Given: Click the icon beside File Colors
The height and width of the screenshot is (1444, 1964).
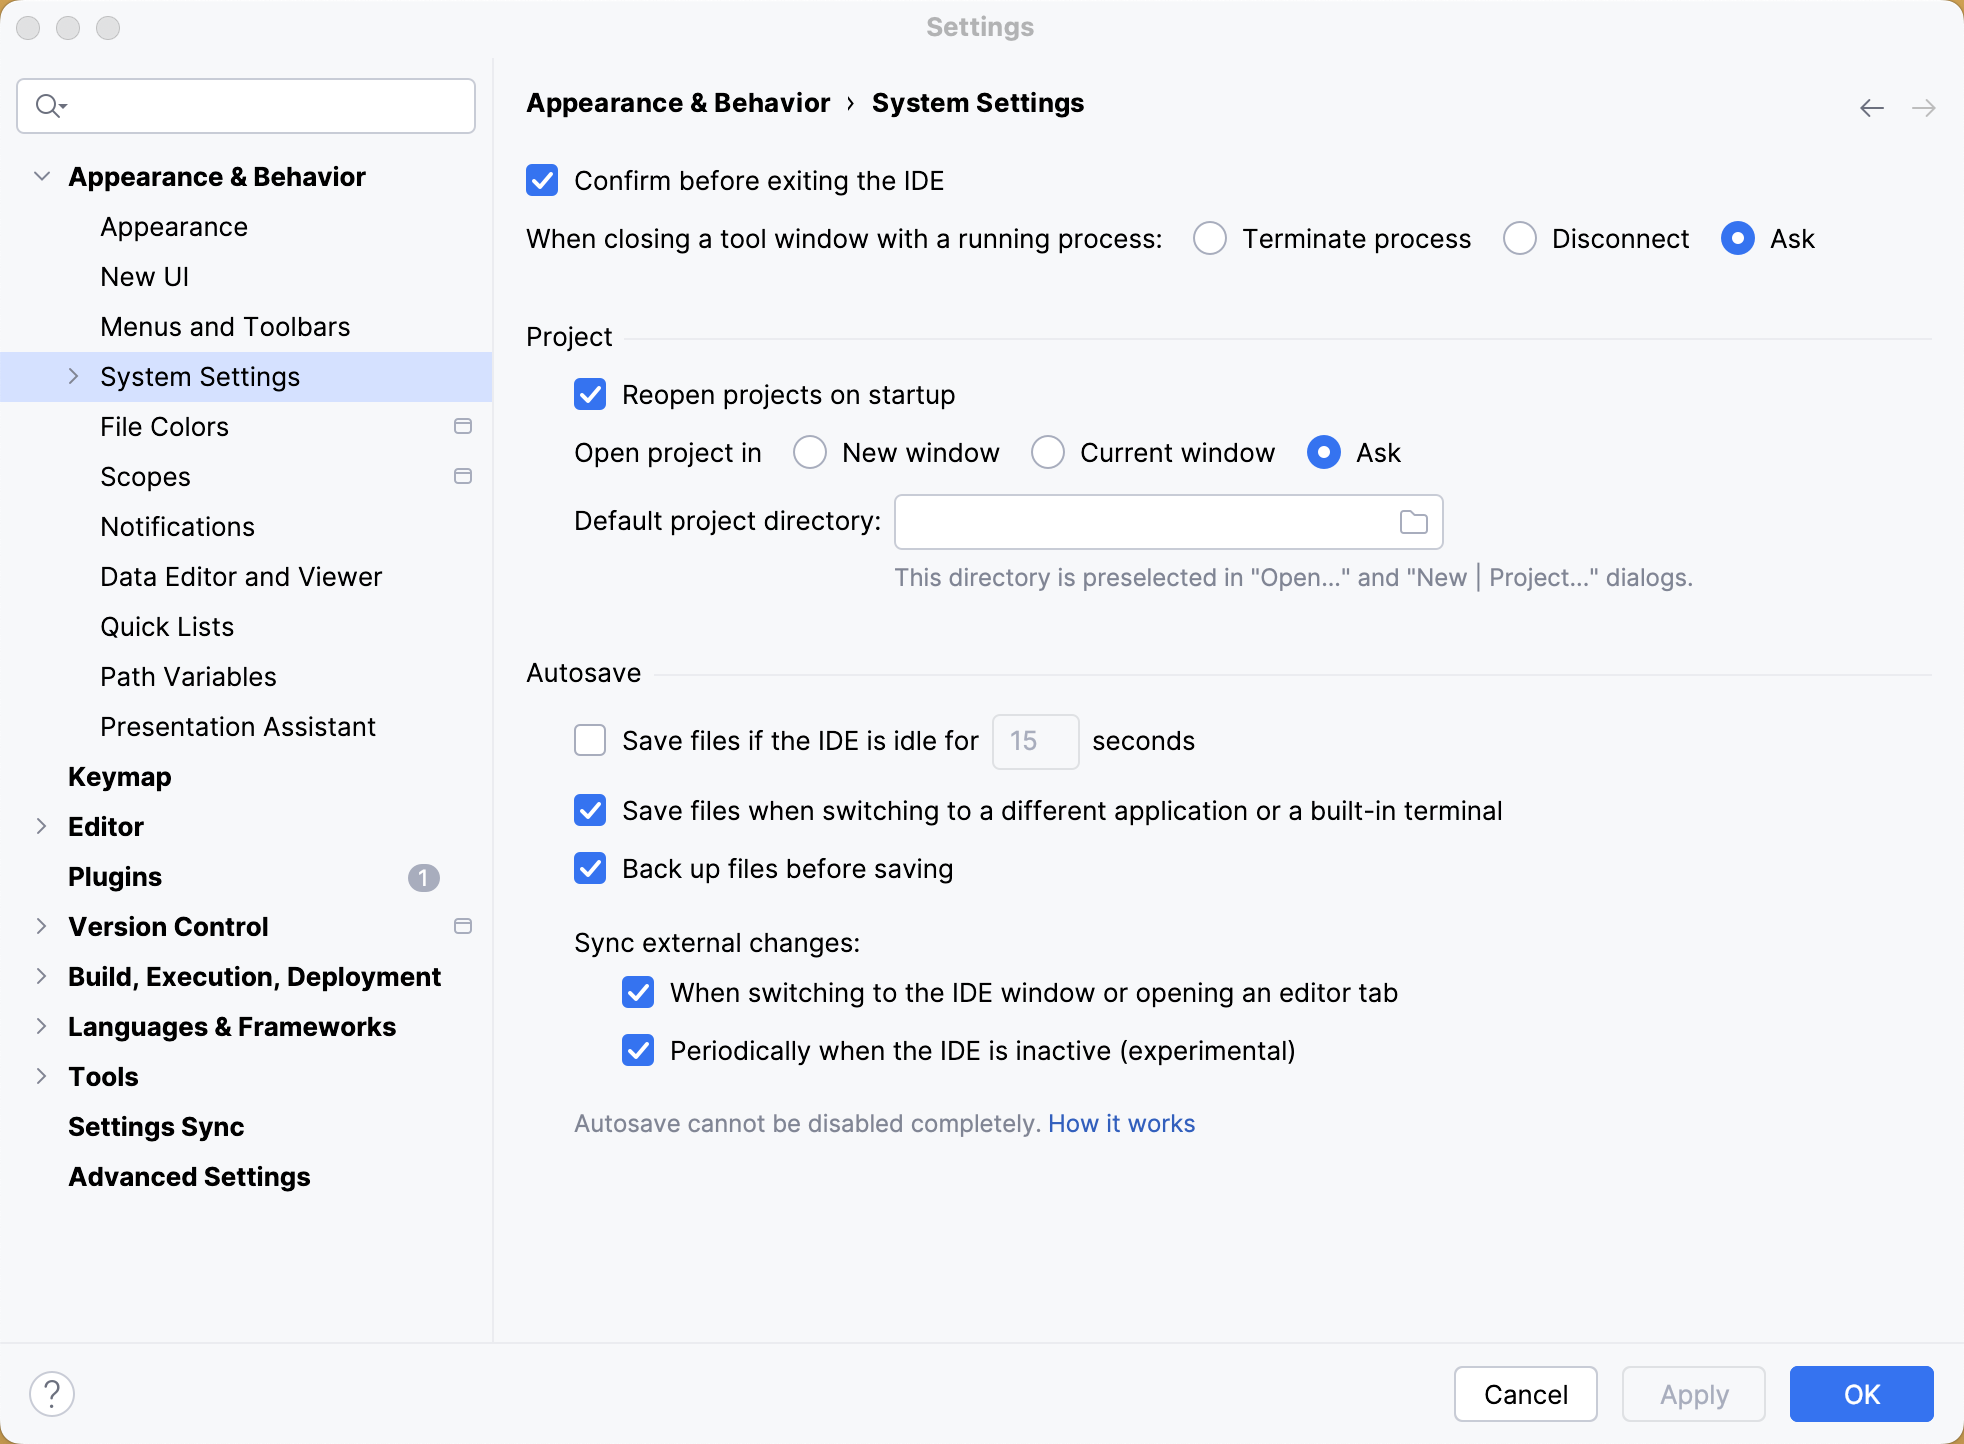Looking at the screenshot, I should [463, 426].
